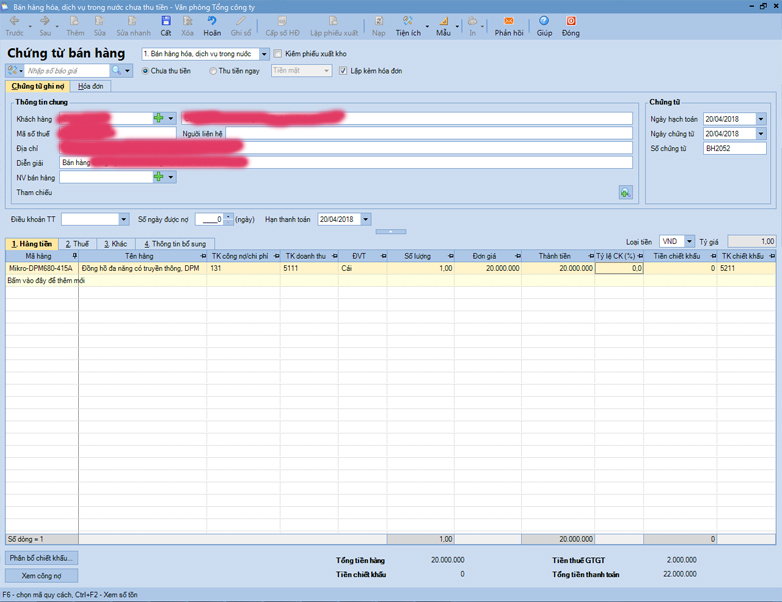Select the Chưa thu tiền radio button
Image resolution: width=782 pixels, height=602 pixels.
coord(145,71)
